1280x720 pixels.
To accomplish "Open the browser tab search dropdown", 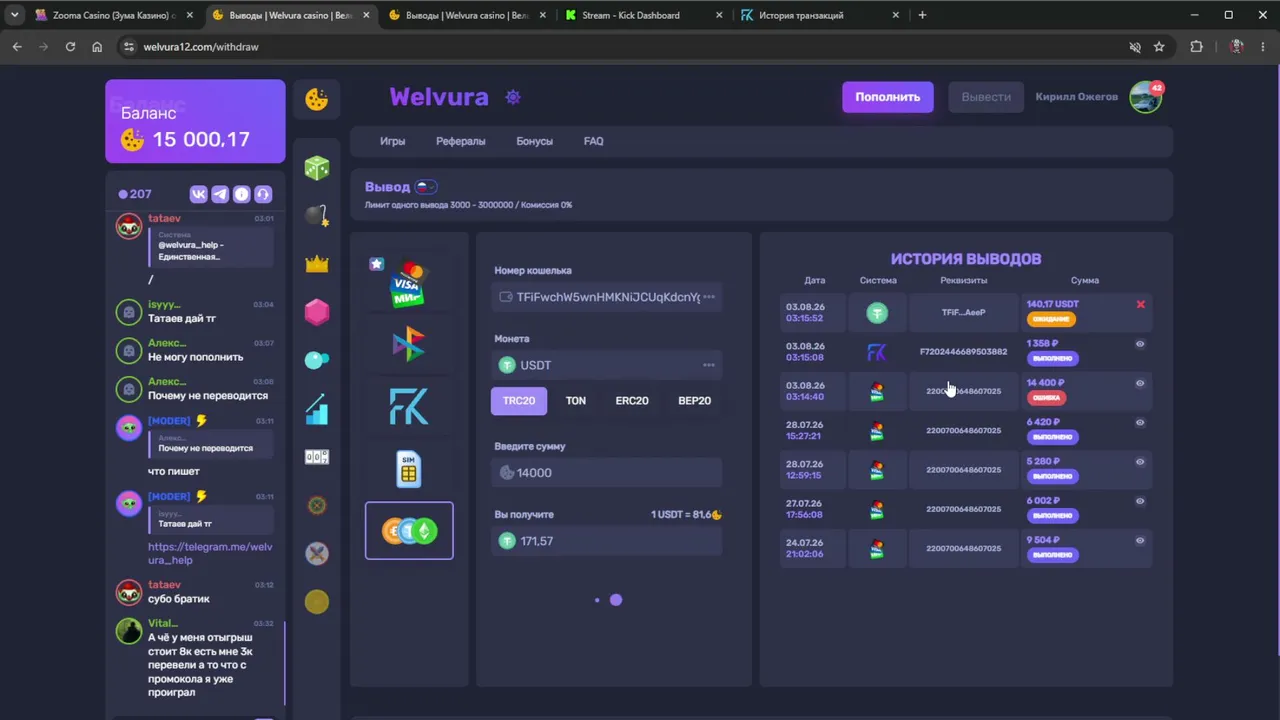I will pos(14,15).
